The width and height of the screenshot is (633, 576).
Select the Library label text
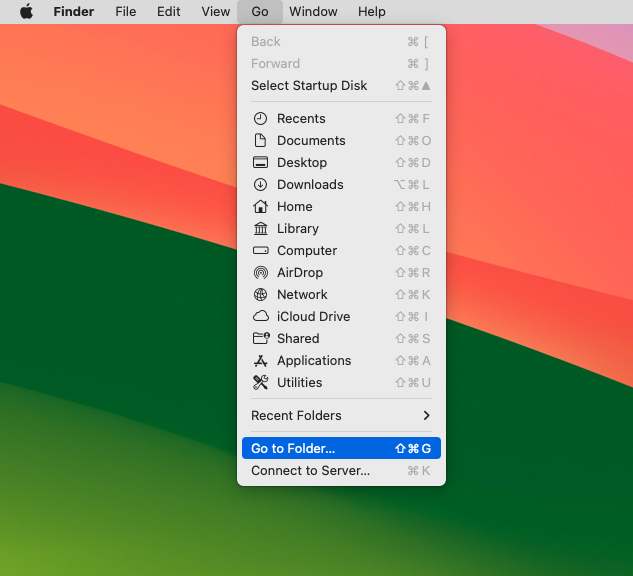tap(298, 228)
